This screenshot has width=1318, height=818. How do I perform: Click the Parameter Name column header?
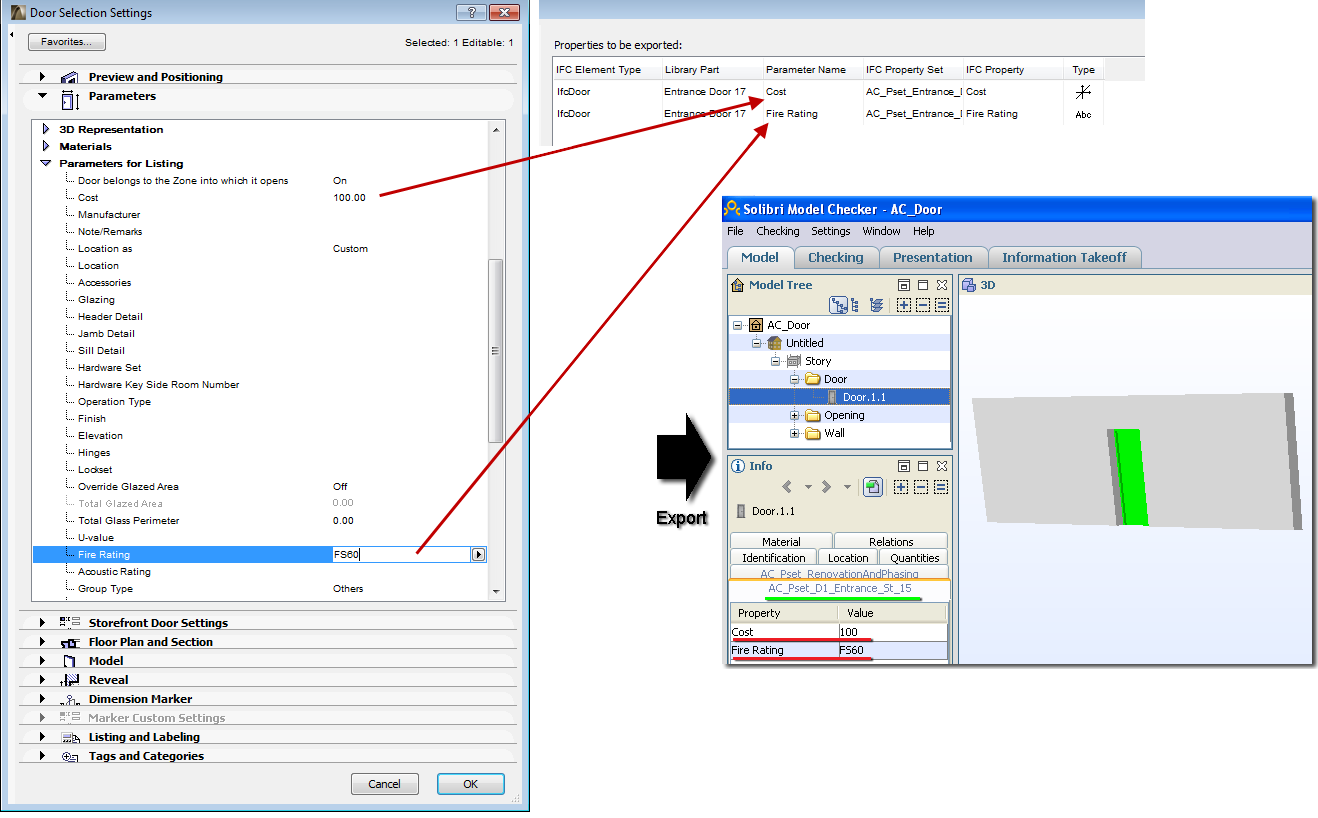806,70
